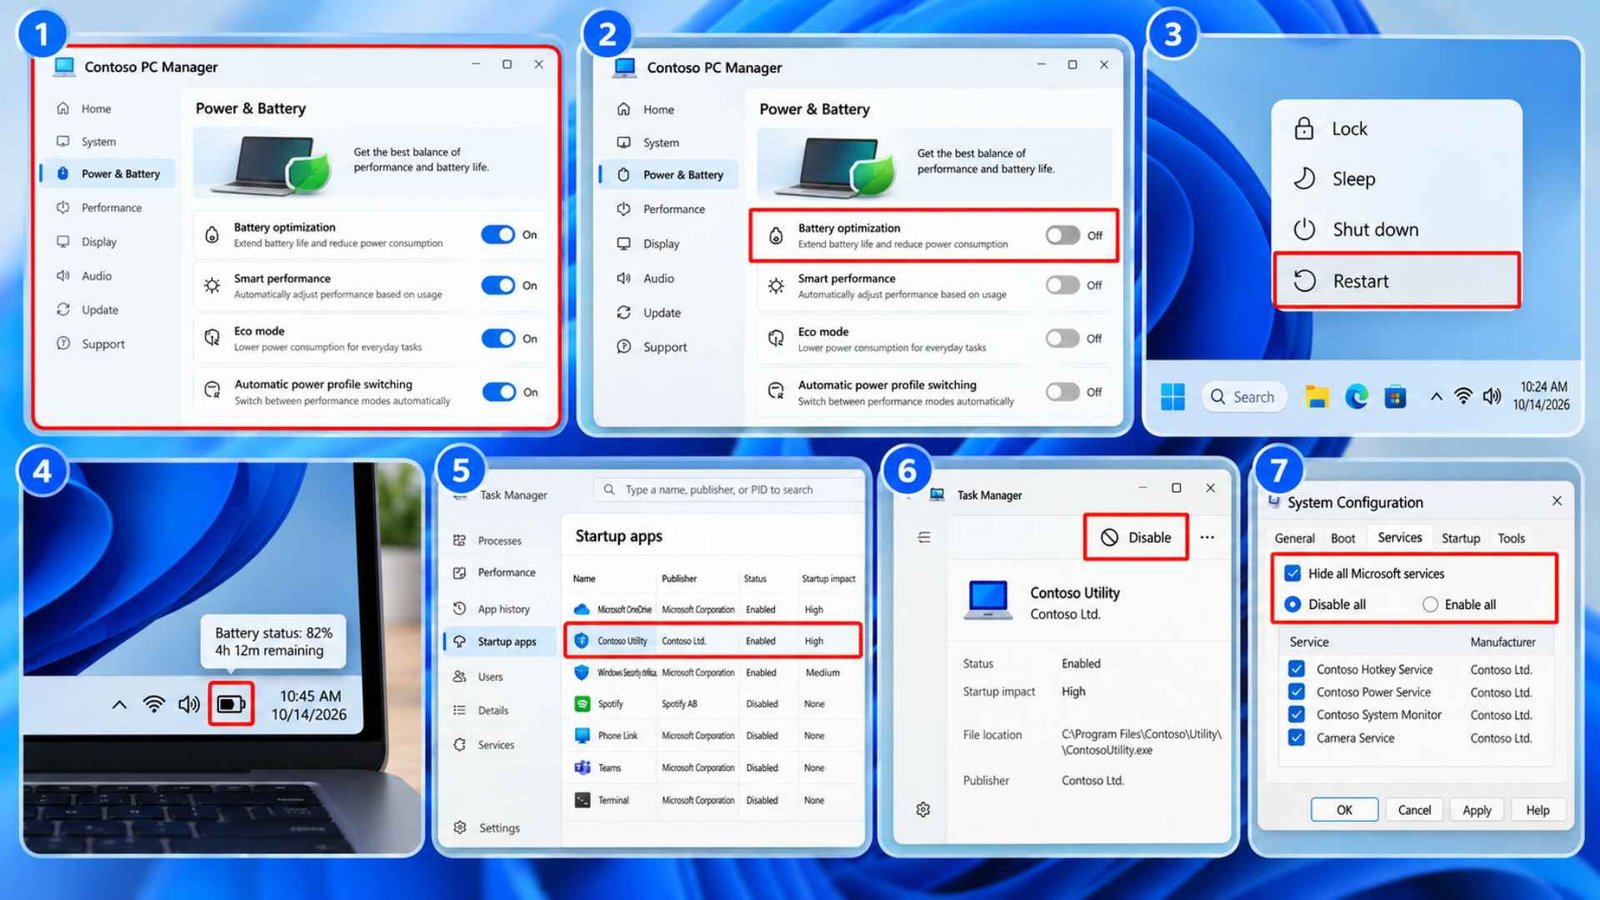This screenshot has width=1600, height=900.
Task: Toggle Automatic power profile switching in panel 2
Action: (1062, 392)
